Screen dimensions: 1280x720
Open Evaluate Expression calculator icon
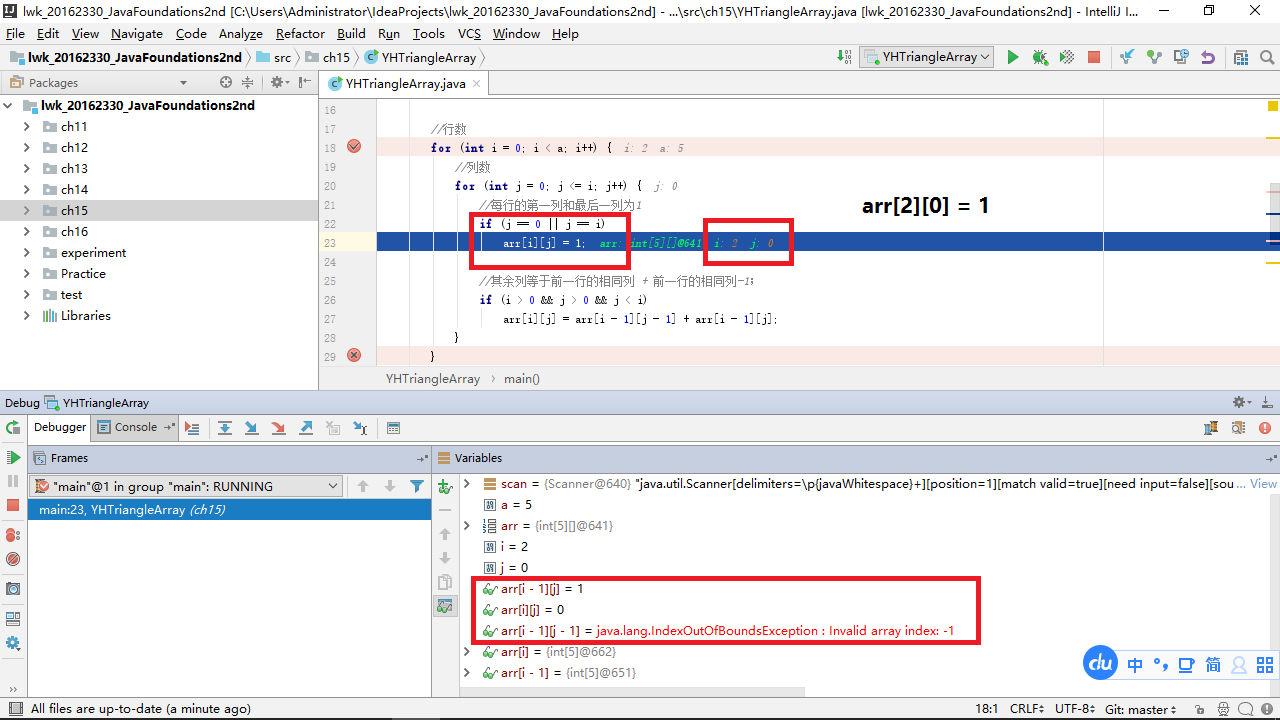(393, 428)
